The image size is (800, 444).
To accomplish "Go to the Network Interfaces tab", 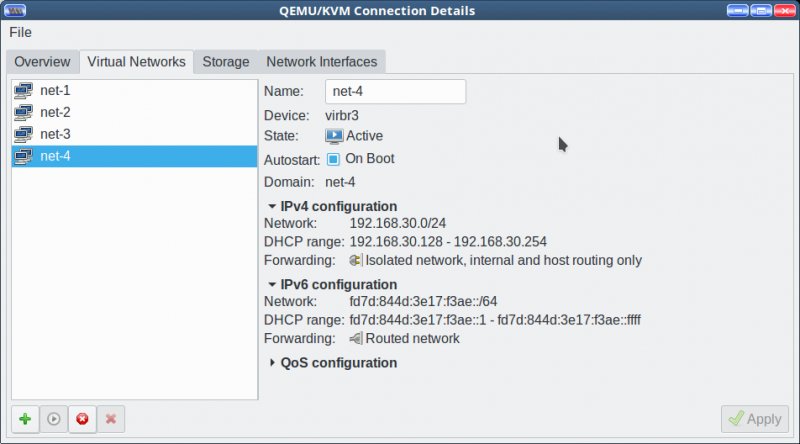I will pyautogui.click(x=321, y=62).
